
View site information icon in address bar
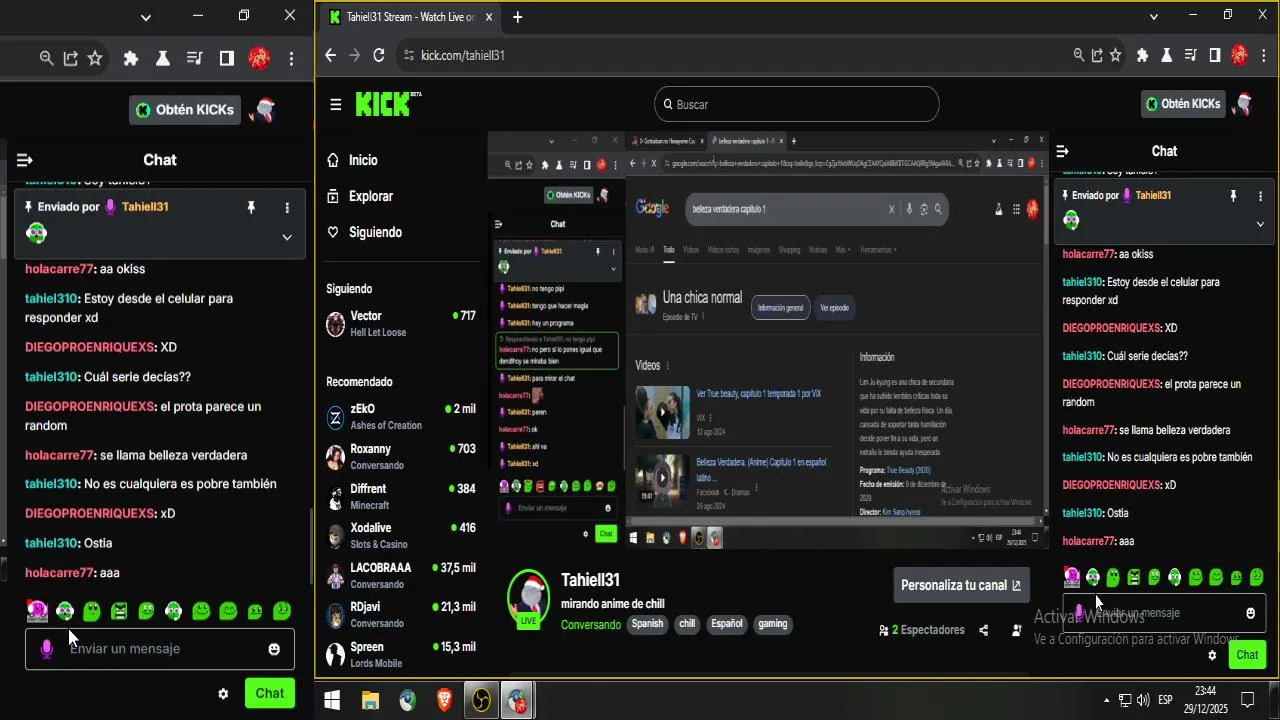pos(407,55)
